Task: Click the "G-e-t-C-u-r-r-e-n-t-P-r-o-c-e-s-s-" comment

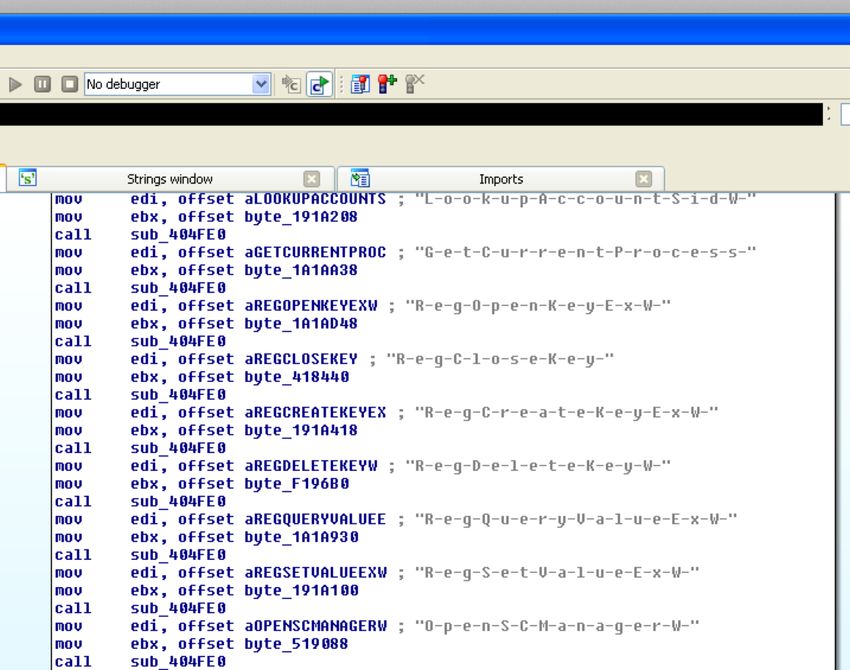Action: (x=585, y=253)
